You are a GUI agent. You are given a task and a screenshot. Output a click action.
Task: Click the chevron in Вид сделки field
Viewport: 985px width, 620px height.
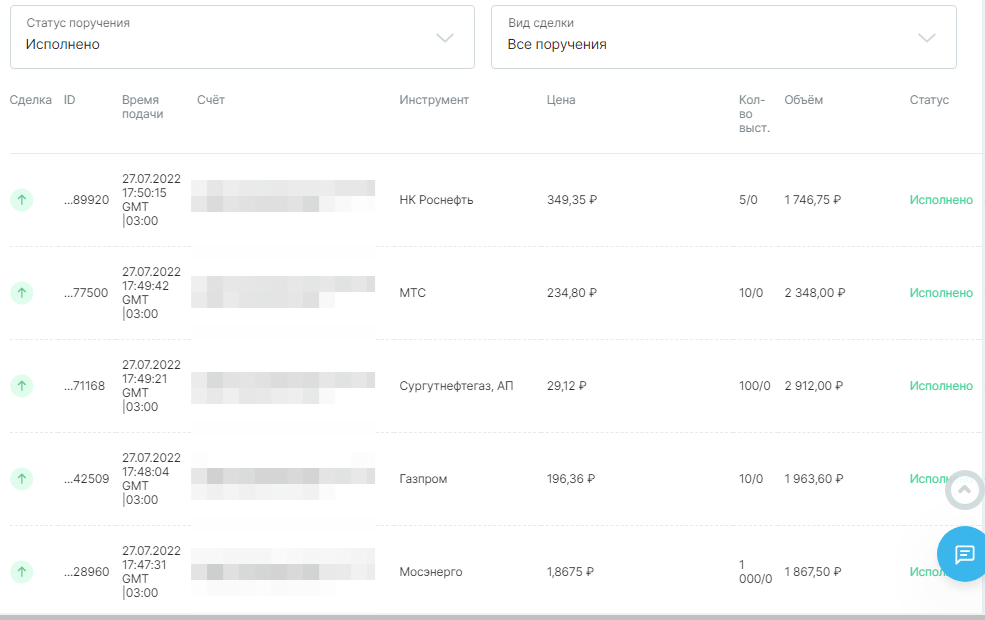pos(927,38)
